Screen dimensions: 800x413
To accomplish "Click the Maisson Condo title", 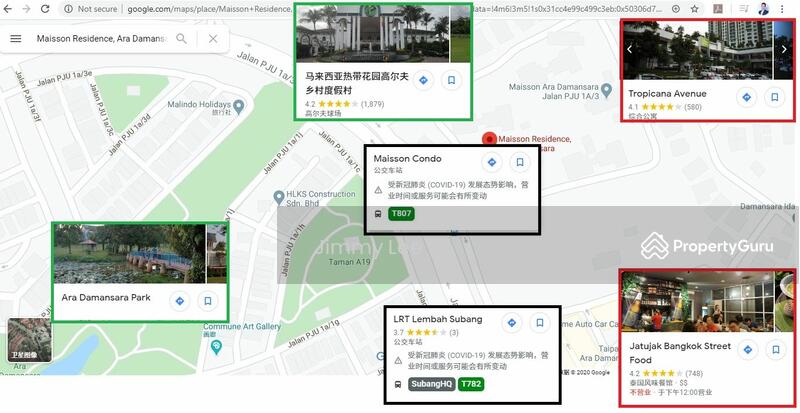I will point(407,159).
